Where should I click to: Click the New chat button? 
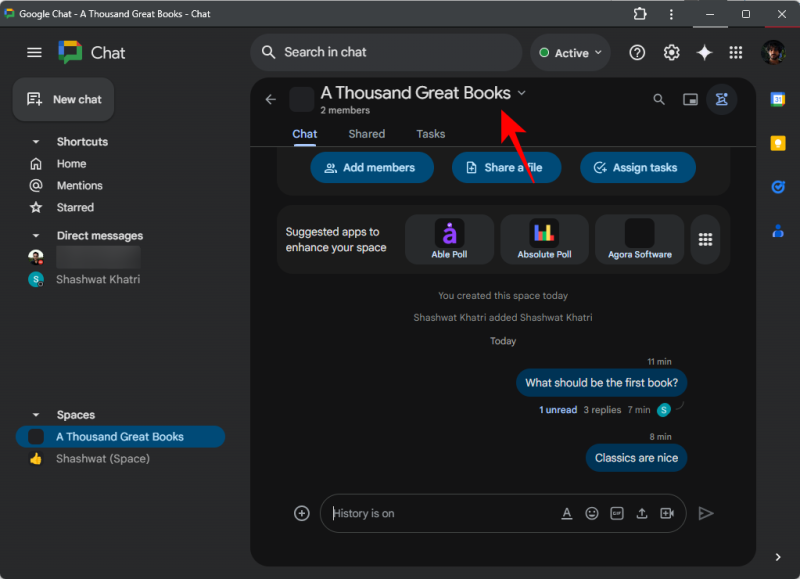pyautogui.click(x=65, y=99)
